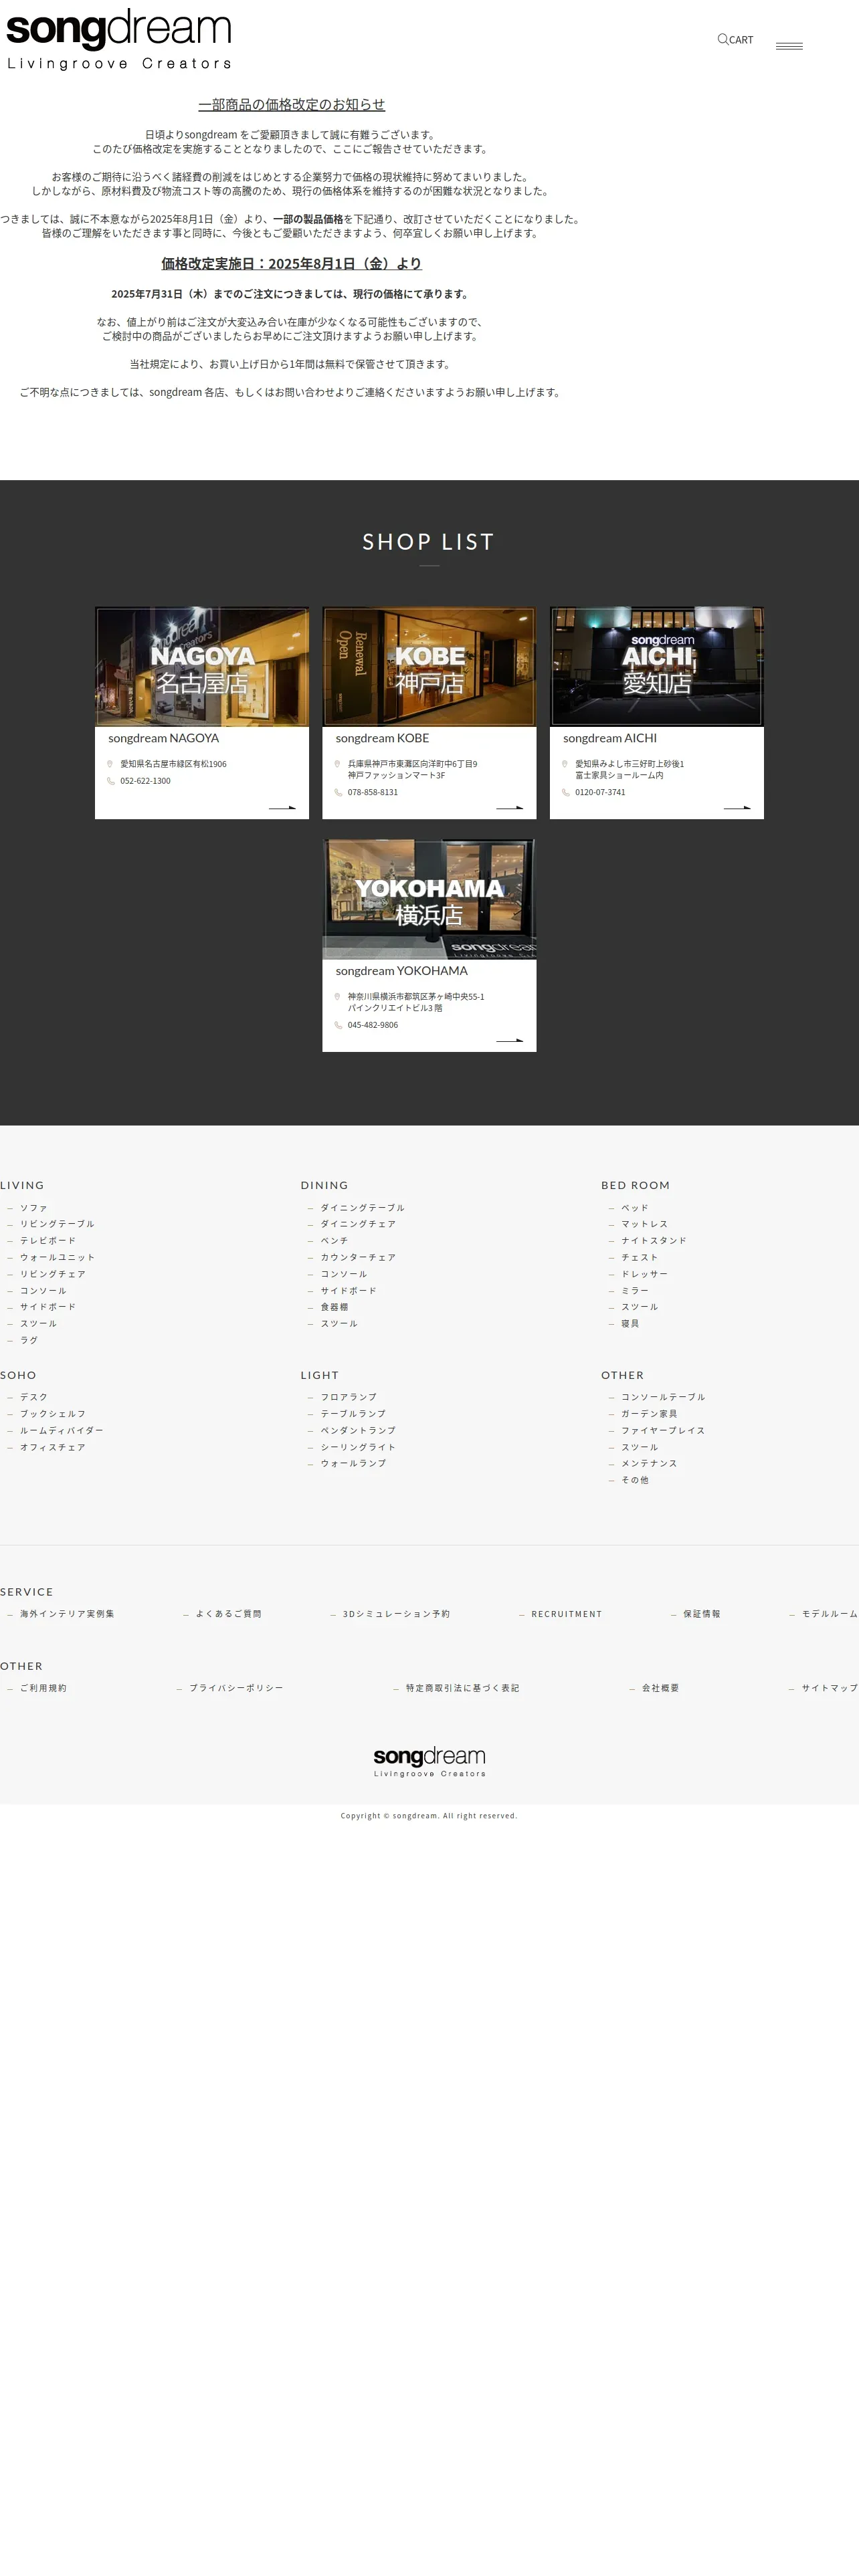Open RECRUITMENT link
Viewport: 859px width, 2576px height.
(567, 1614)
